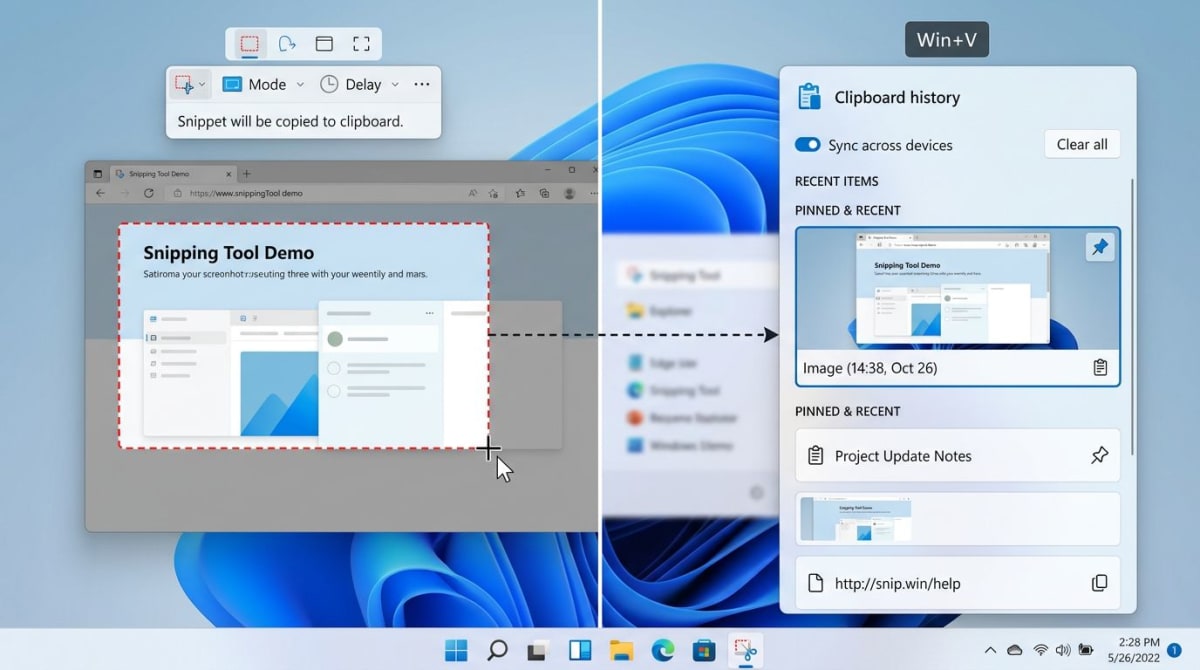Click the 'Snipping Tool Demo' page heading
This screenshot has width=1200, height=670.
(228, 253)
